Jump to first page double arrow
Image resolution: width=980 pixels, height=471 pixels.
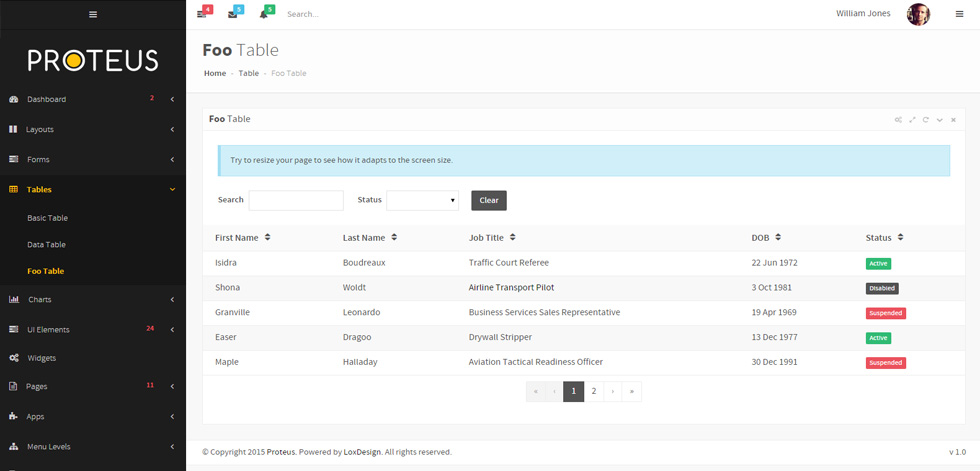[536, 392]
